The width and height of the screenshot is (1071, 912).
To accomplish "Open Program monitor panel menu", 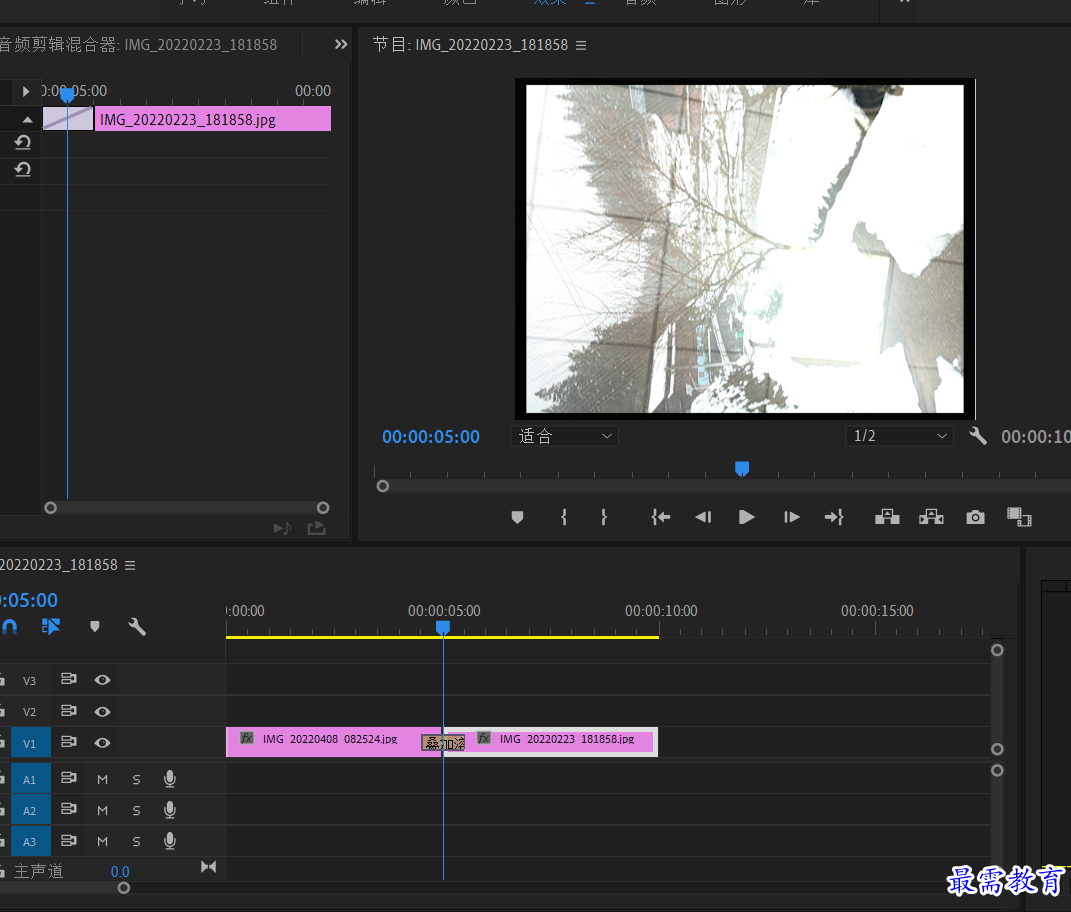I will coord(581,45).
